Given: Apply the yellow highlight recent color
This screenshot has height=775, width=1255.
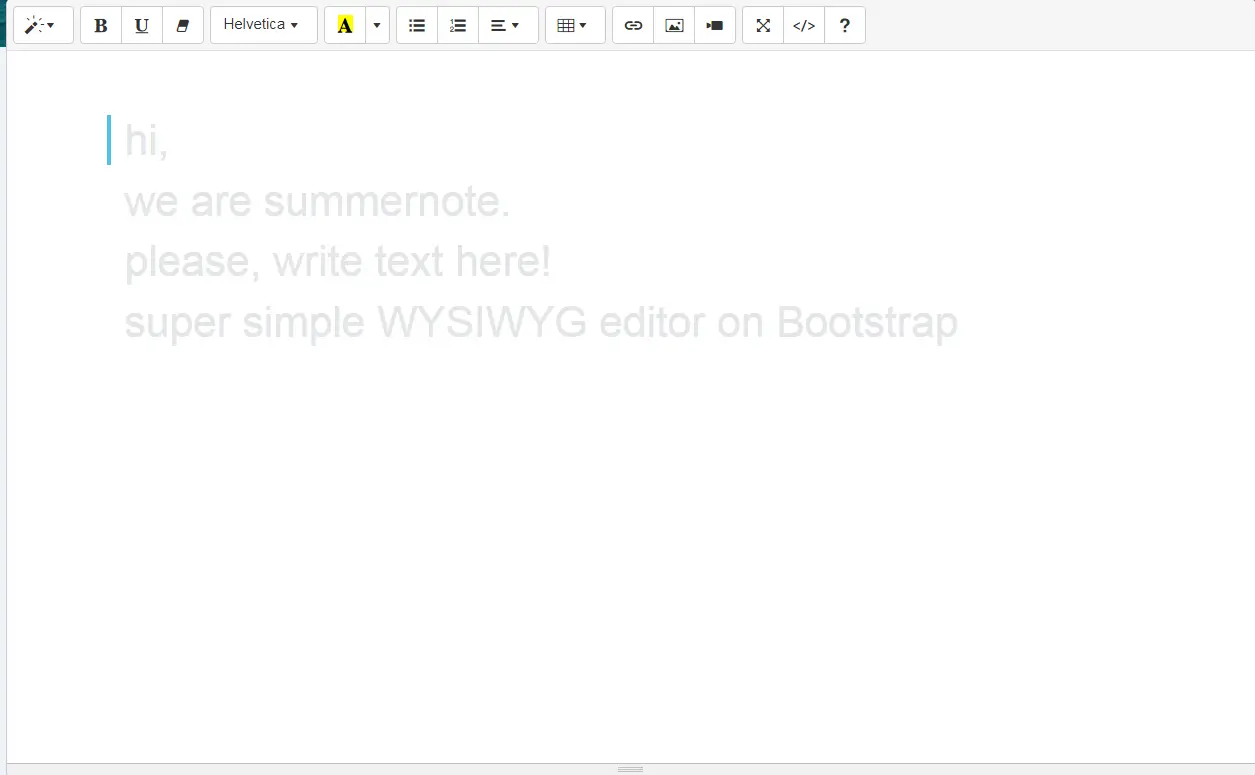Looking at the screenshot, I should (345, 26).
